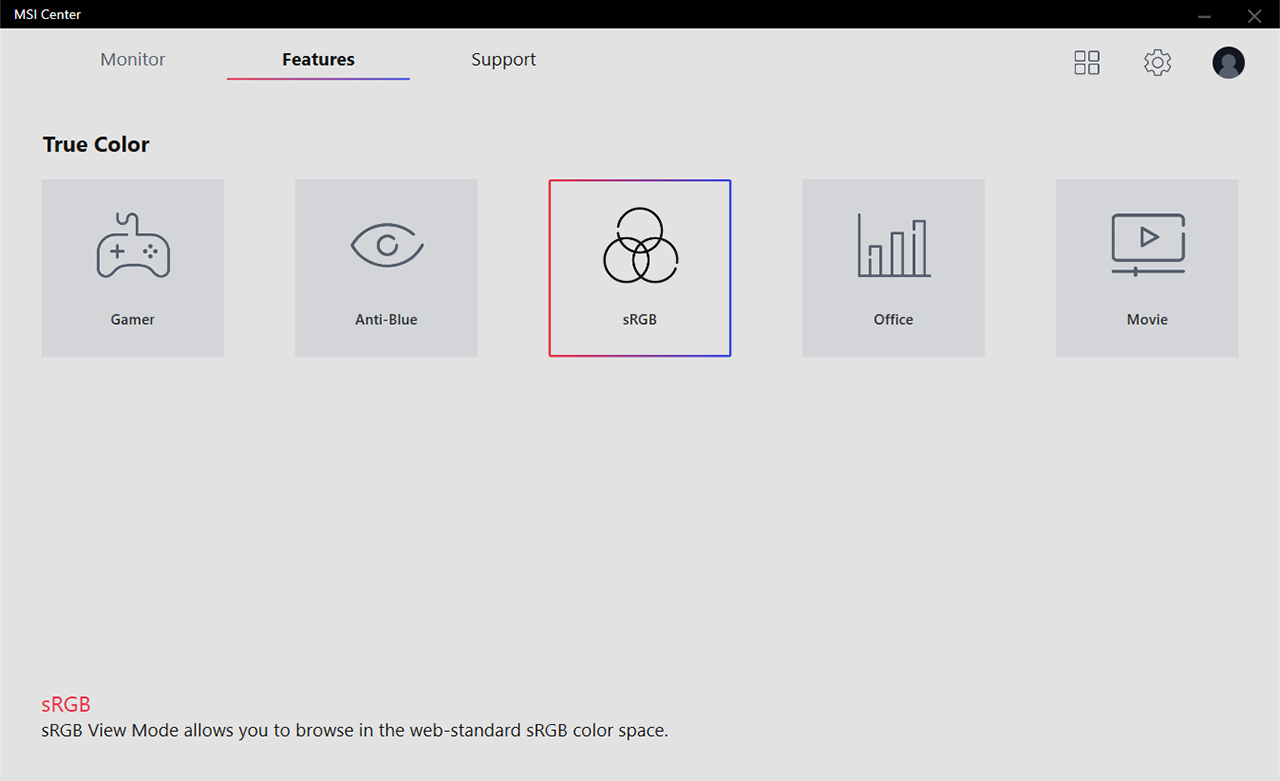Click the Gamer label text

pos(133,320)
